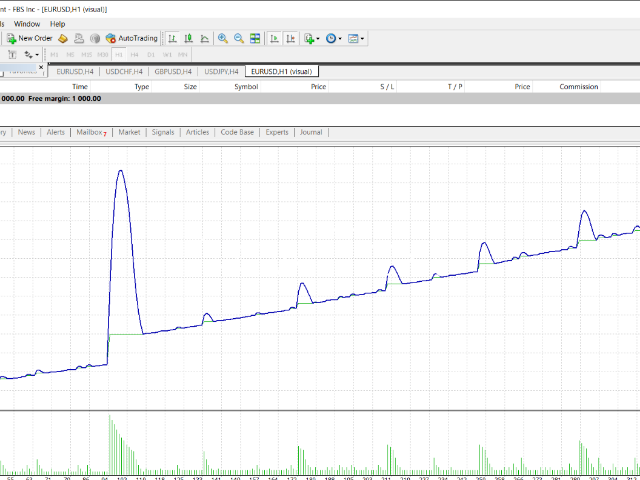Toggle chart auto scroll
Viewport: 640px width, 480px height.
coord(275,38)
